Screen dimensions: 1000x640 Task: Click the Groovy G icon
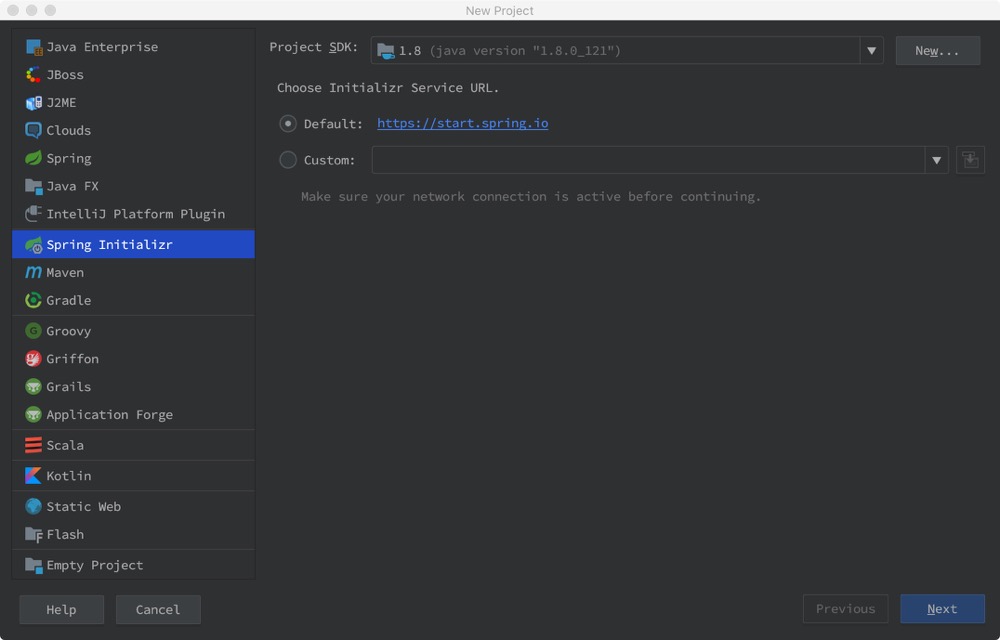coord(34,331)
